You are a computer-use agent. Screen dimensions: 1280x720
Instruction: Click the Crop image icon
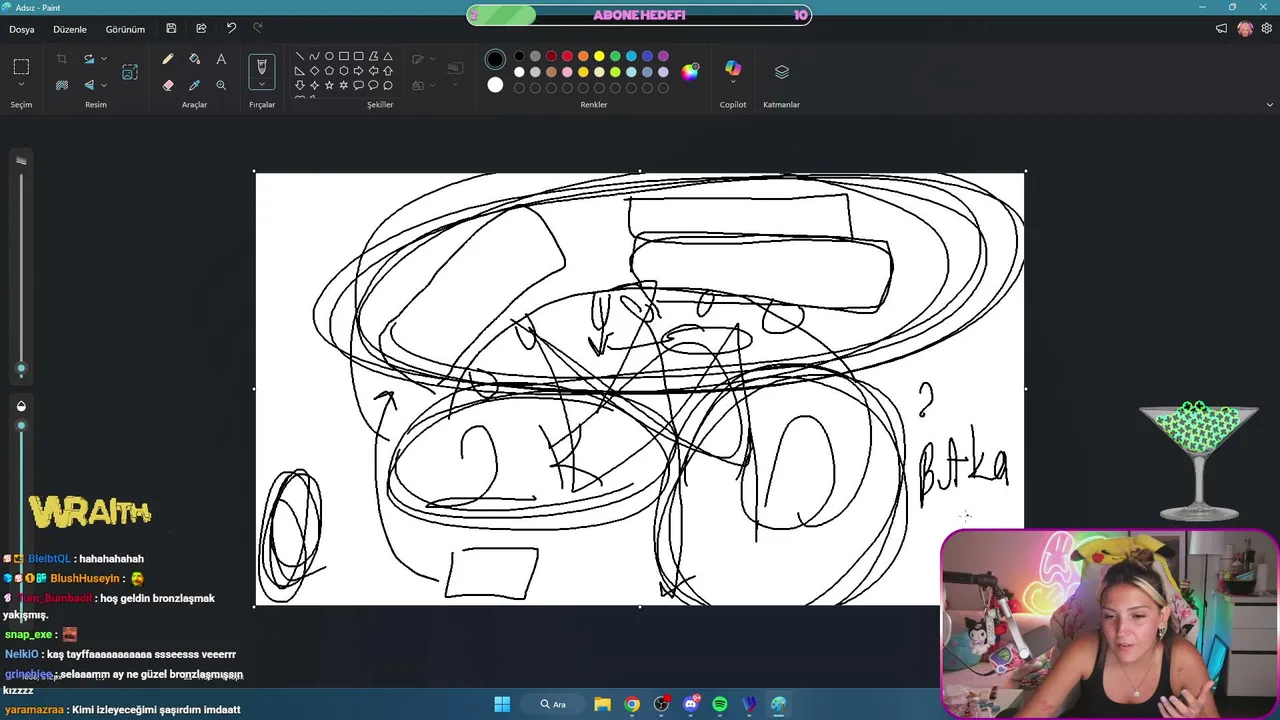pyautogui.click(x=62, y=60)
